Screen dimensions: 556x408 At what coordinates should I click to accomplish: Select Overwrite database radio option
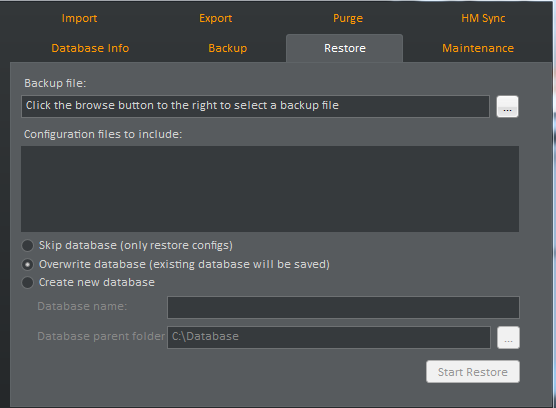(x=28, y=264)
